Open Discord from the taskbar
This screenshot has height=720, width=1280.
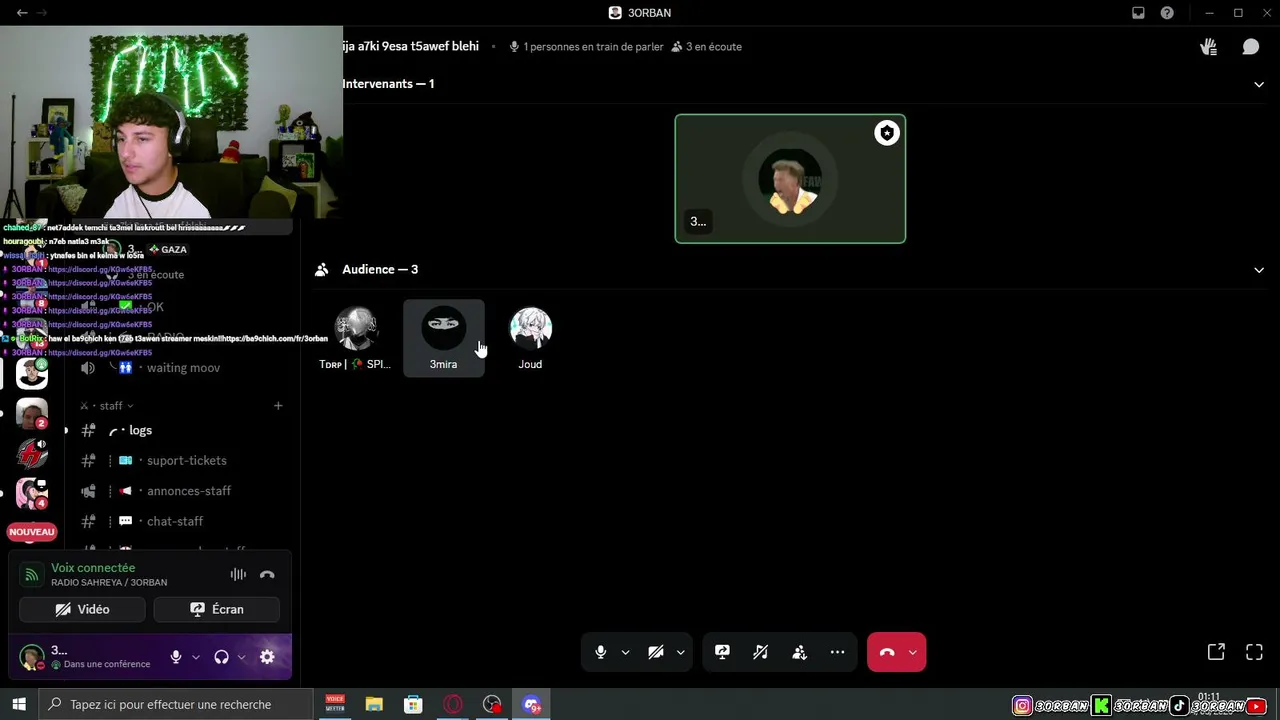pyautogui.click(x=531, y=705)
